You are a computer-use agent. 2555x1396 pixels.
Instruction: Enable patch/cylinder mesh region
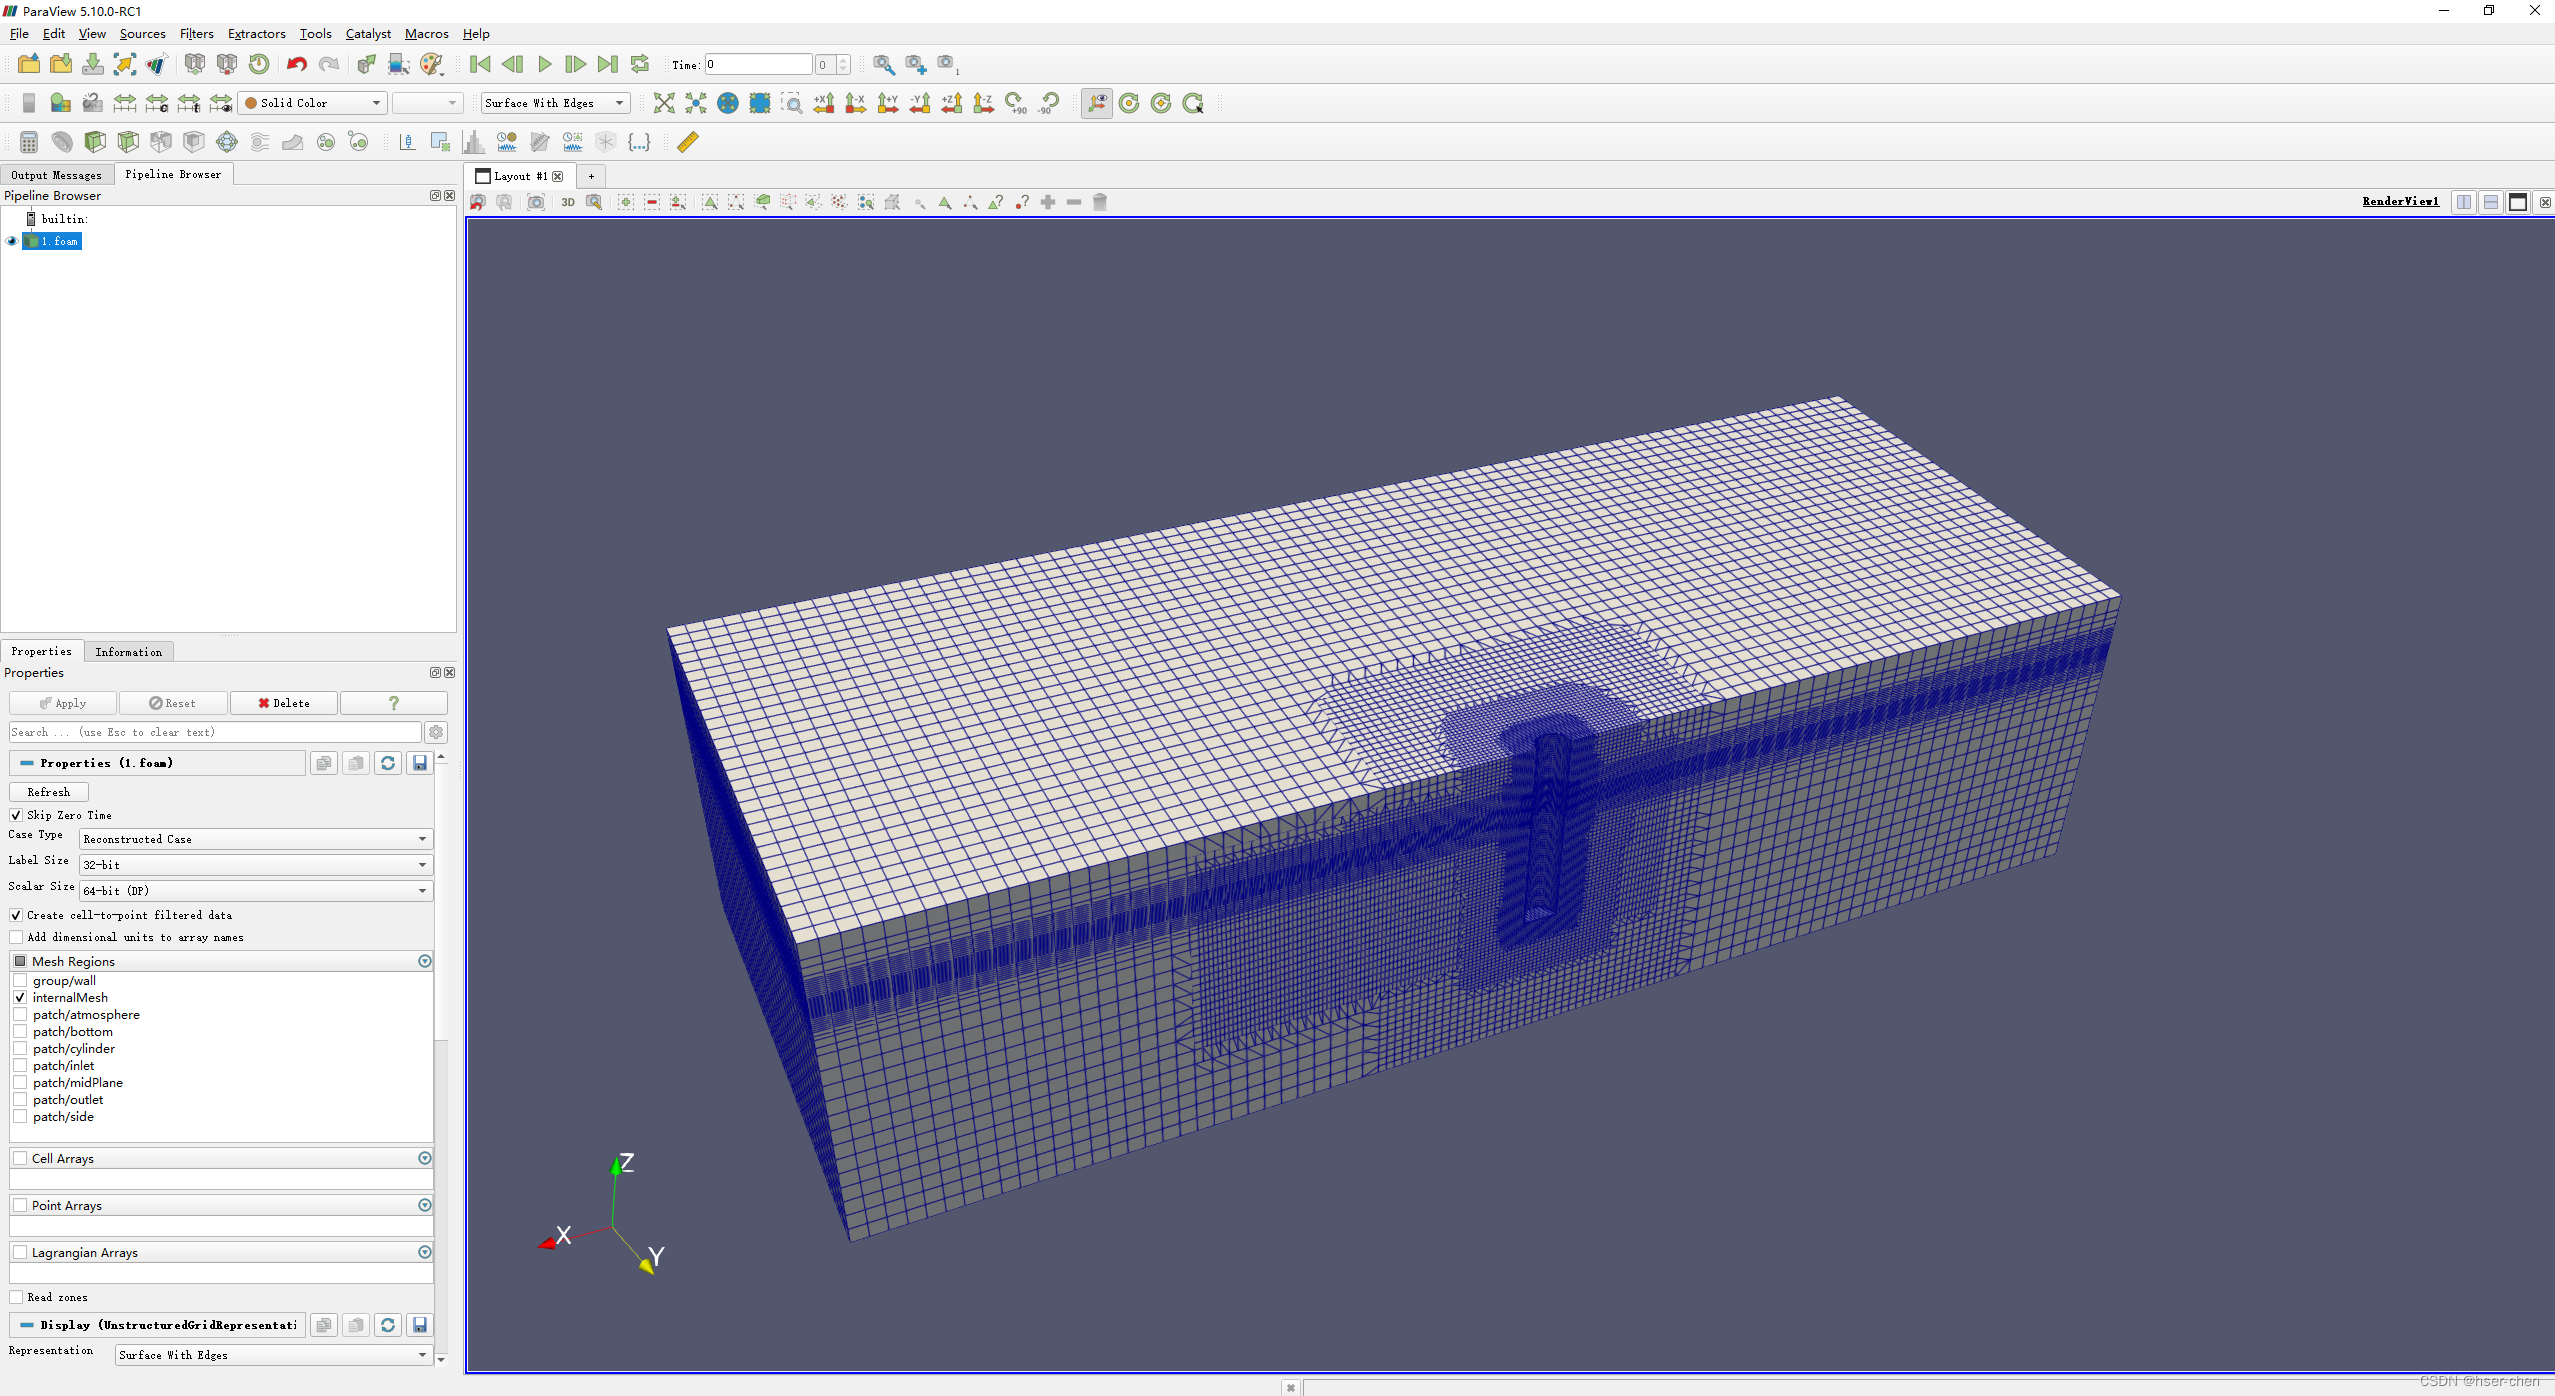click(x=20, y=1049)
